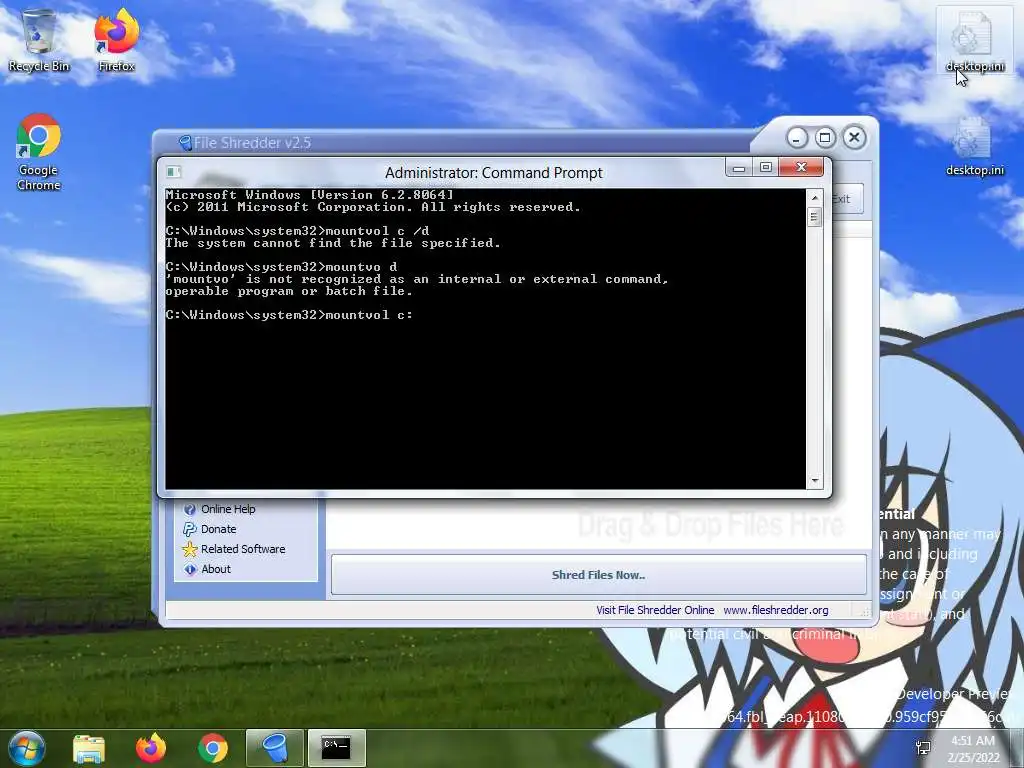1024x768 pixels.
Task: Follow the Visit File Shredder Online link
Action: [x=655, y=610]
